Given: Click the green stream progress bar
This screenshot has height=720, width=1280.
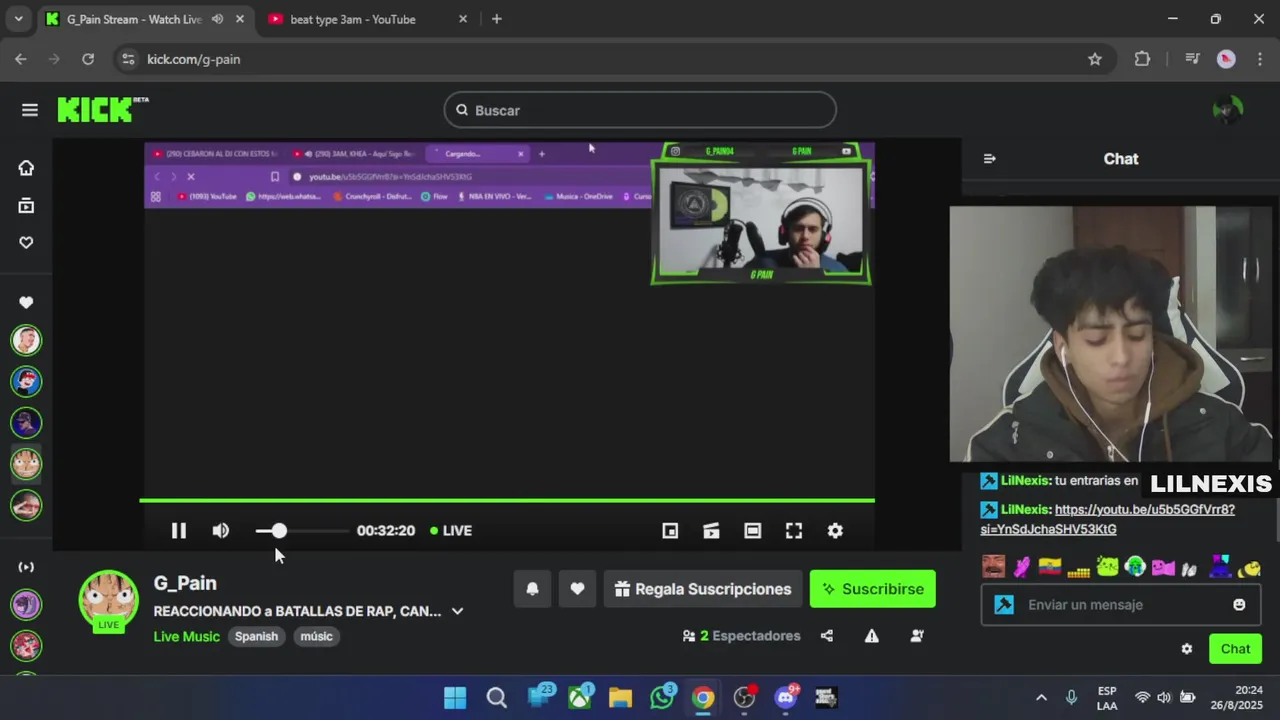Looking at the screenshot, I should pos(507,500).
